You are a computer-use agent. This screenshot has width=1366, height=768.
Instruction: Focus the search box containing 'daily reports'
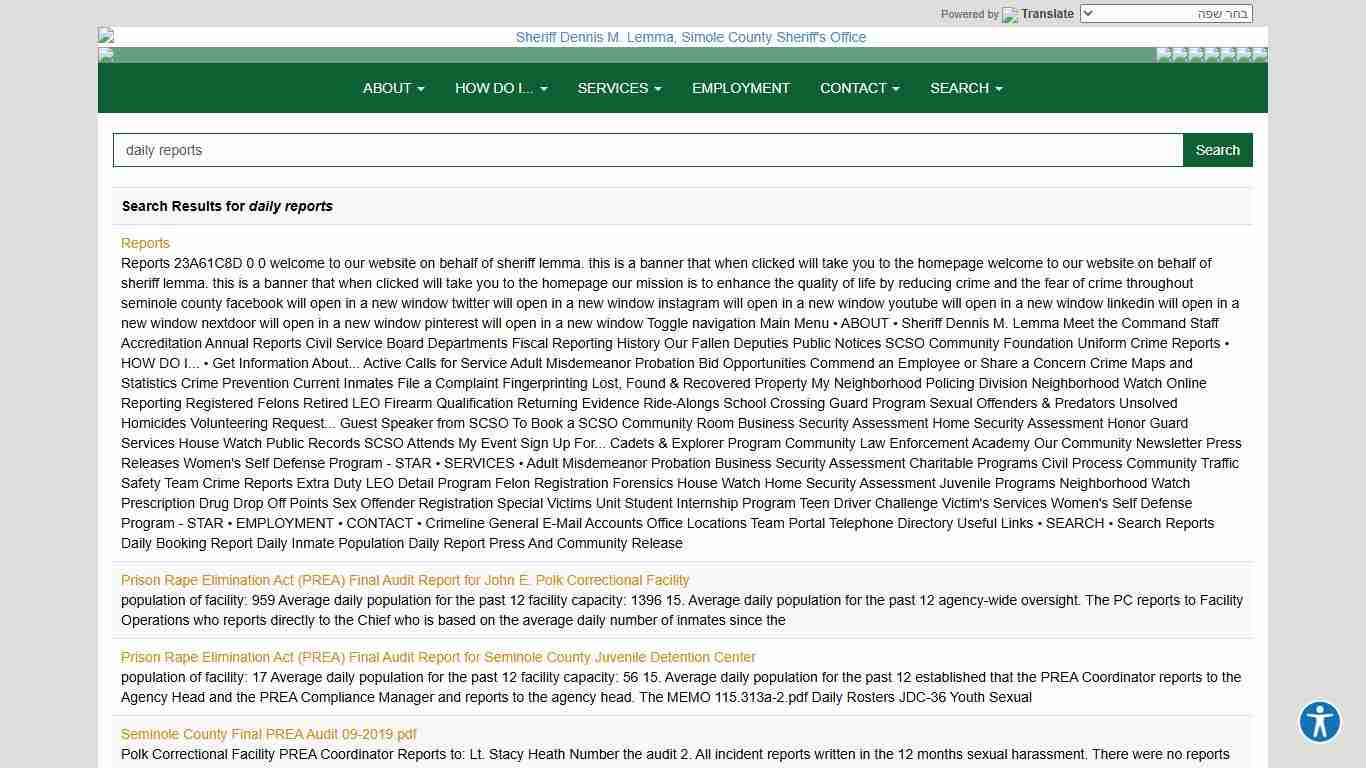647,150
